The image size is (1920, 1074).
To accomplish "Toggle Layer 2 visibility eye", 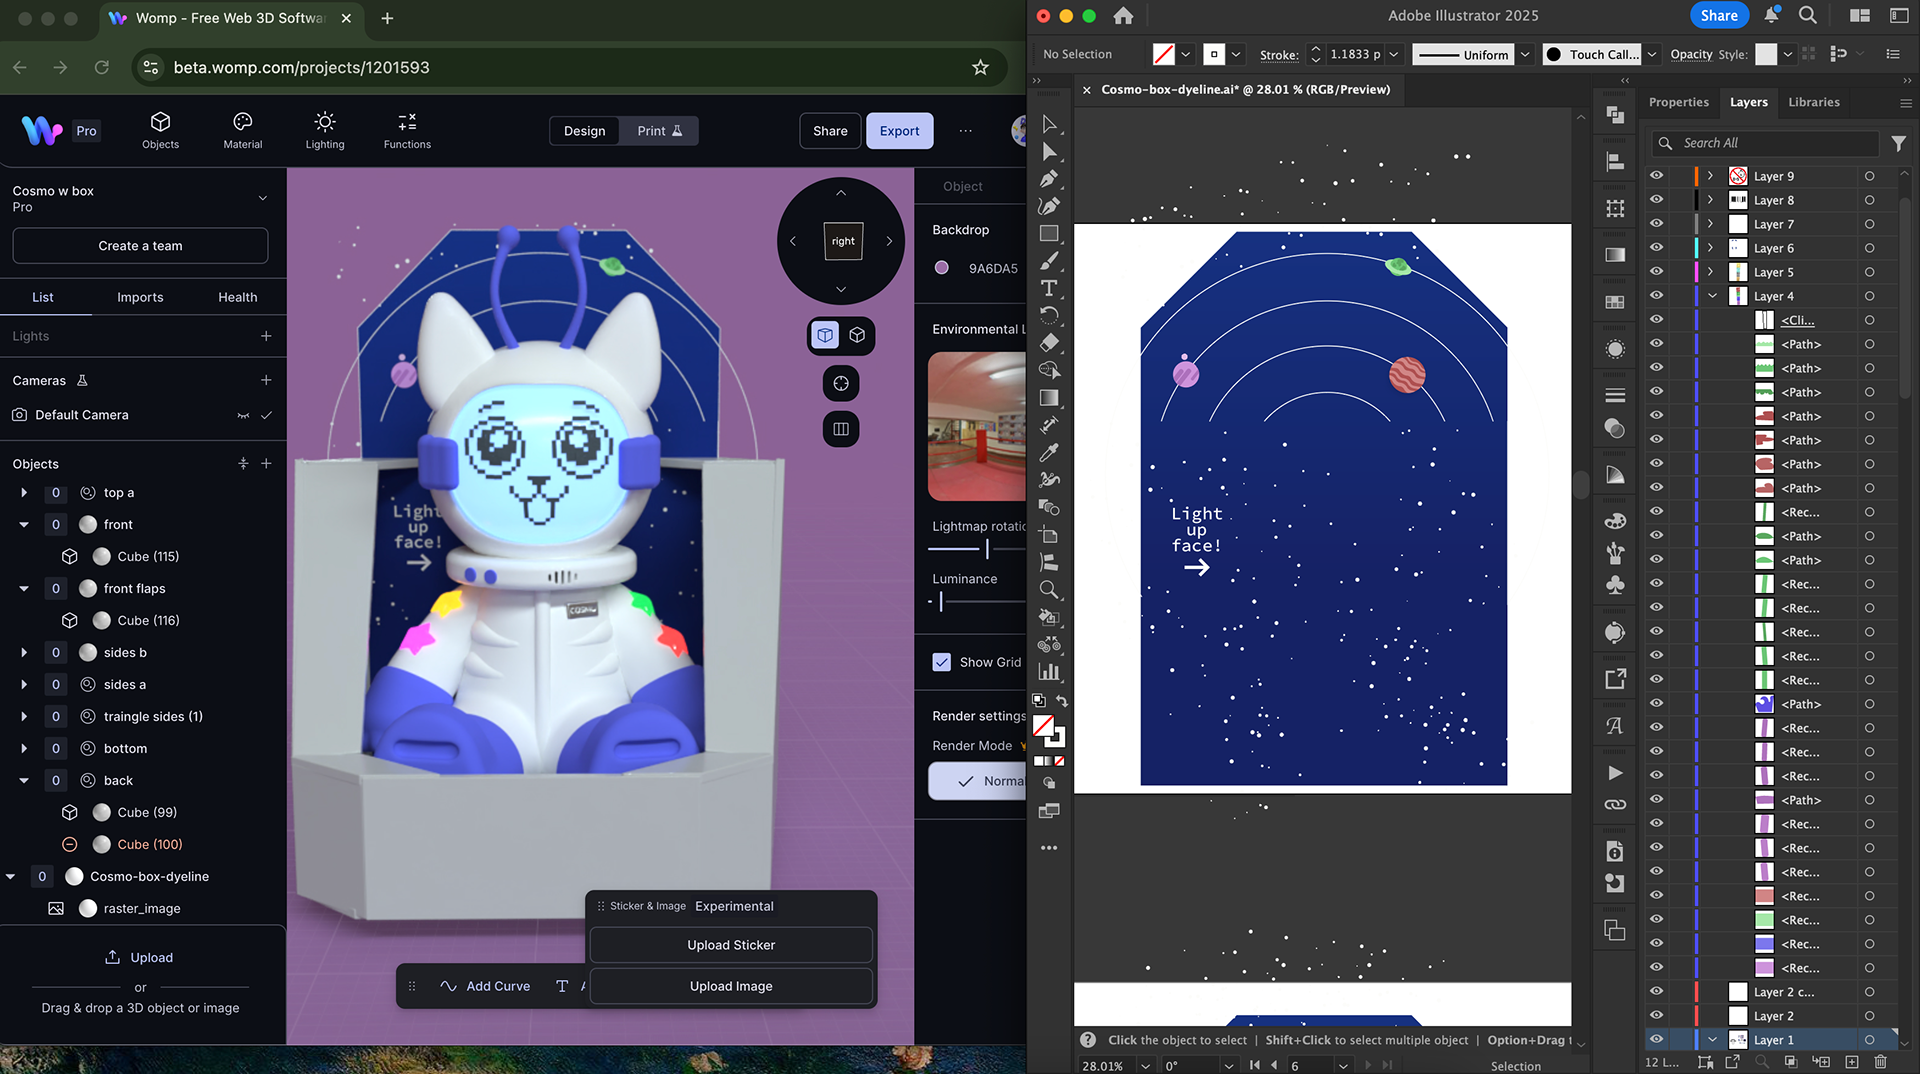I will (1656, 1015).
